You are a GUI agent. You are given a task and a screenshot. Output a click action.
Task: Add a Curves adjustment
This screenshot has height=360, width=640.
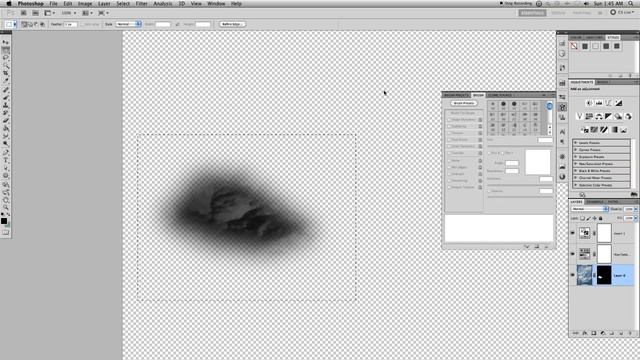pyautogui.click(x=609, y=103)
